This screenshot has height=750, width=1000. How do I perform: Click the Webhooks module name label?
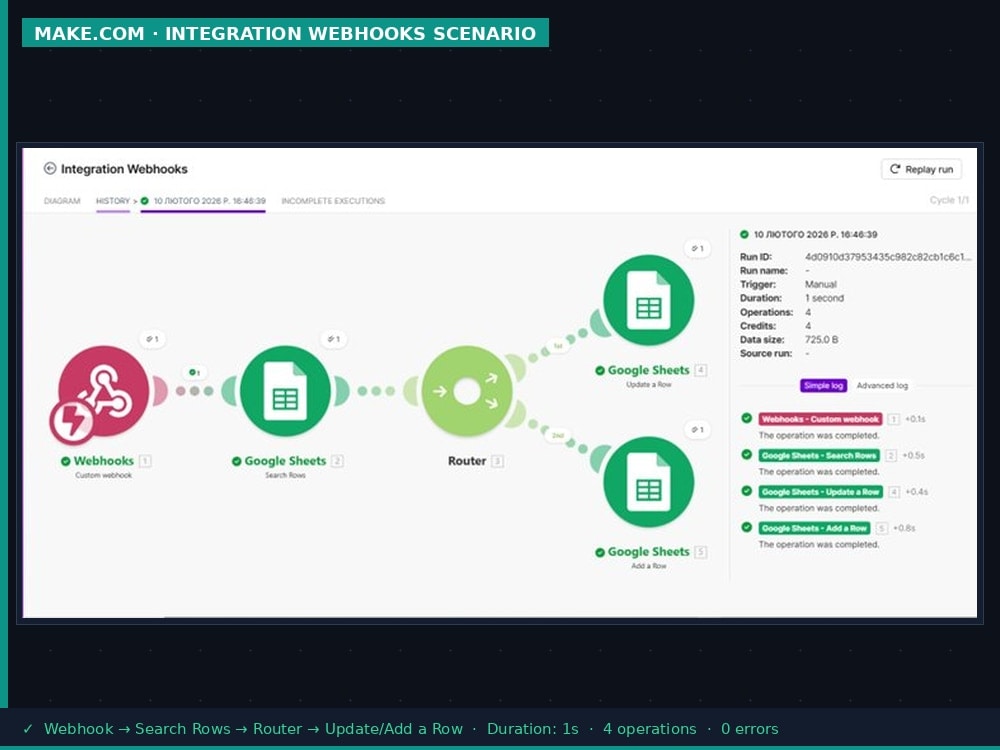click(103, 461)
